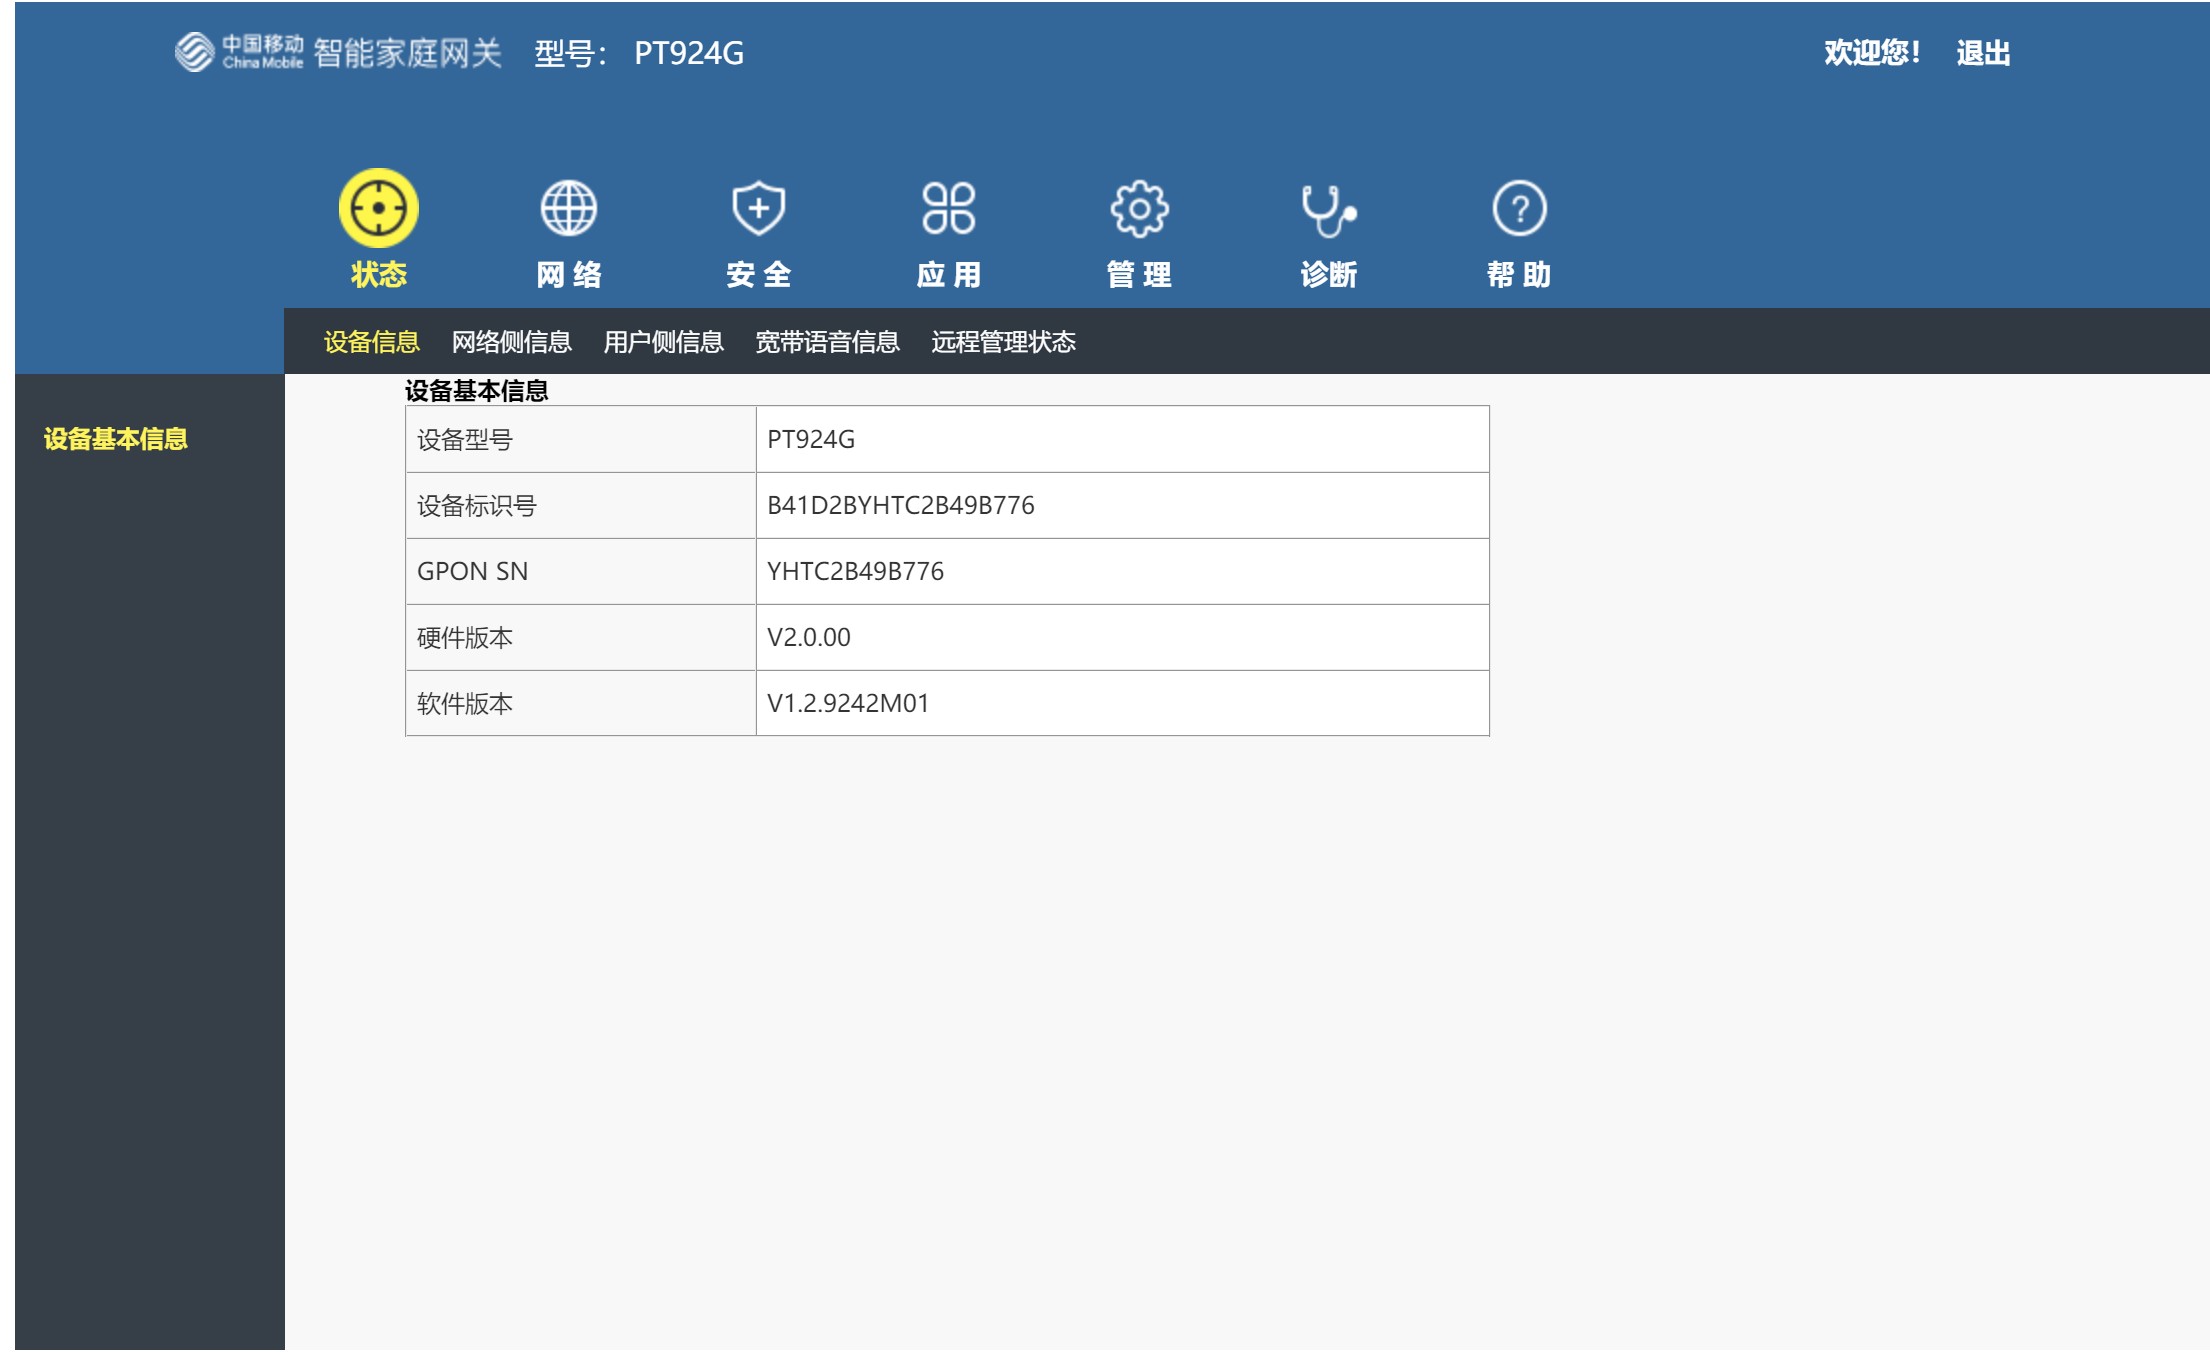Switch to the 网络侧信息 tab
2210x1352 pixels.
(x=511, y=341)
